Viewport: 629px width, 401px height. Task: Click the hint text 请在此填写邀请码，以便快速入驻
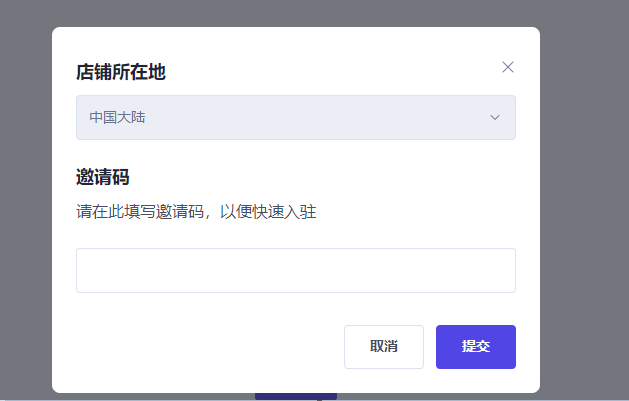(x=196, y=212)
